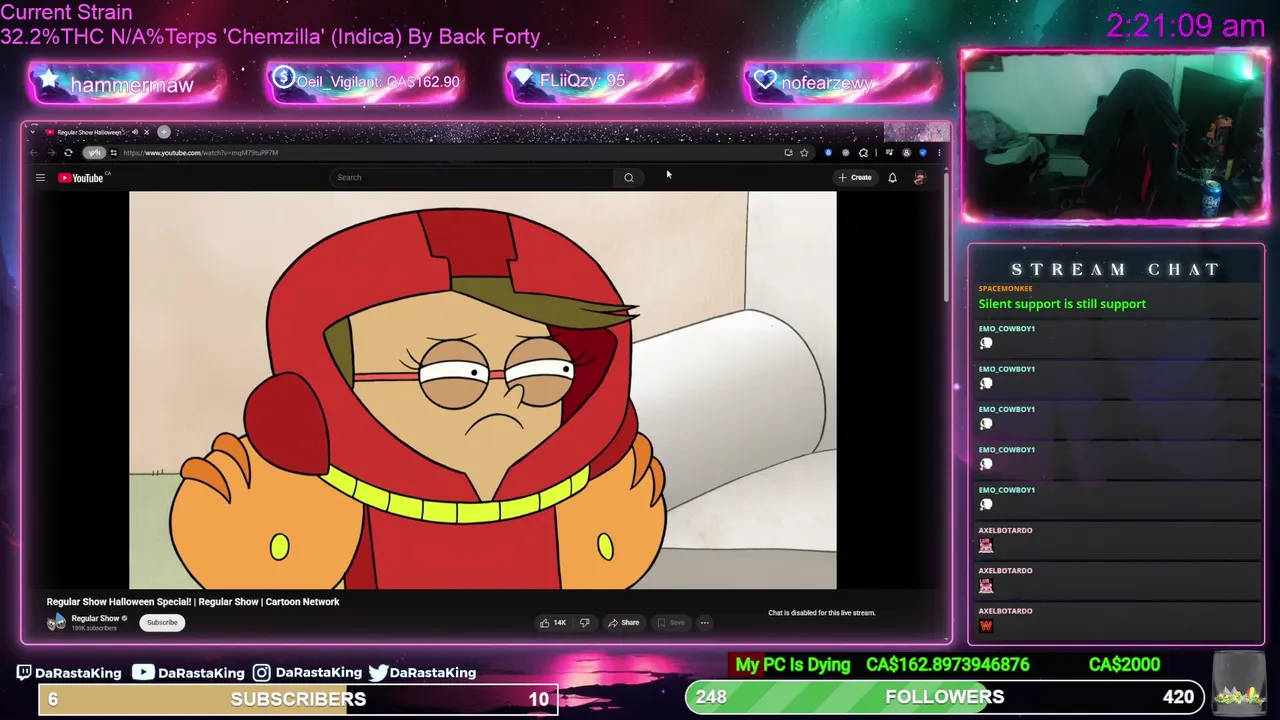Screen dimensions: 1280x720
Task: Open the Regular Show channel avatar
Action: (56, 622)
